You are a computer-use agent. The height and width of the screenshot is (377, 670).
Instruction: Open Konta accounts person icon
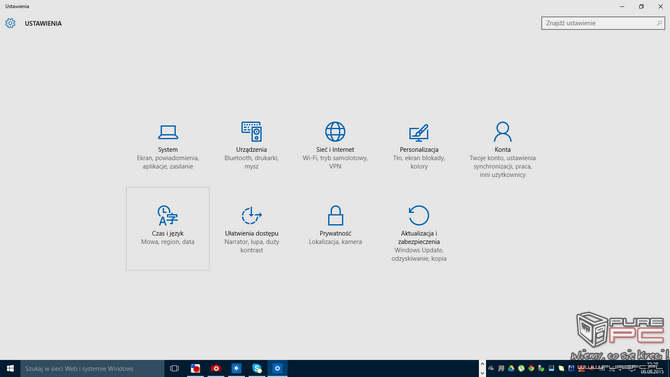pyautogui.click(x=502, y=132)
